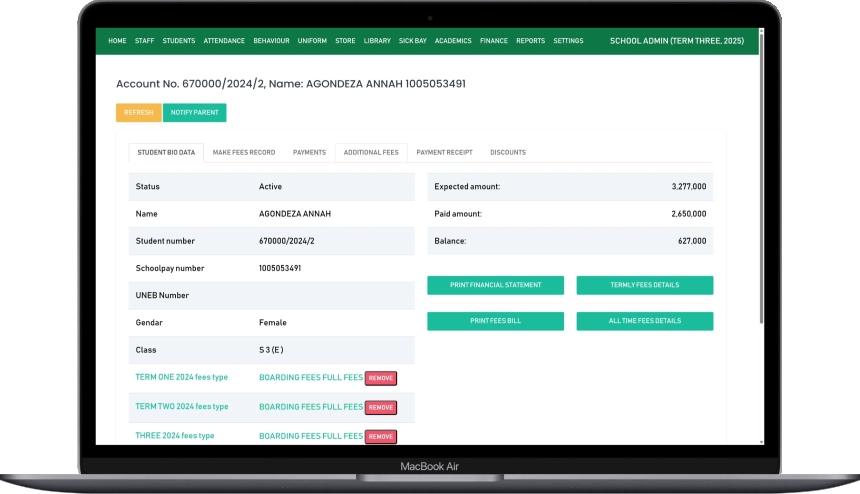The width and height of the screenshot is (860, 494).
Task: Switch to the Make Fees Record tab
Action: pyautogui.click(x=244, y=153)
